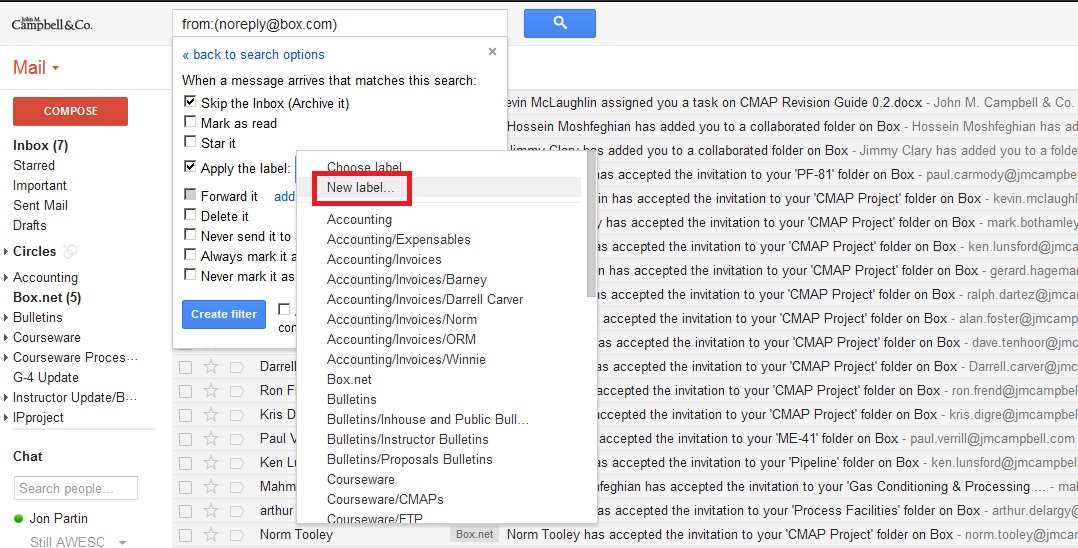The image size is (1078, 548).
Task: Toggle the Apply the label checkbox
Action: tap(190, 166)
